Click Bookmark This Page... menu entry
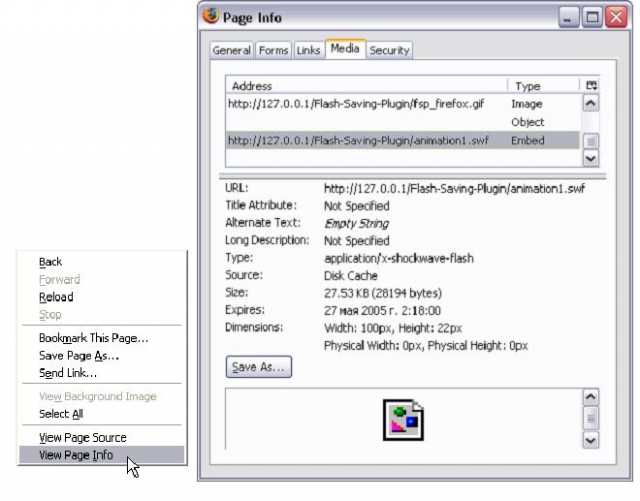This screenshot has height=501, width=640. tap(93, 338)
